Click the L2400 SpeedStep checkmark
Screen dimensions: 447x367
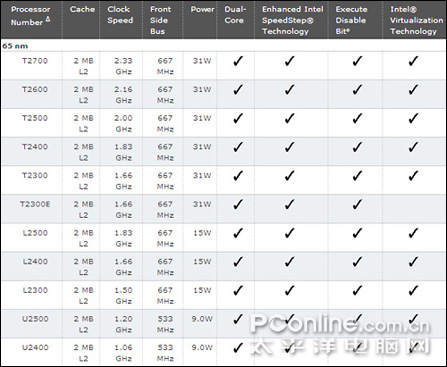[289, 261]
